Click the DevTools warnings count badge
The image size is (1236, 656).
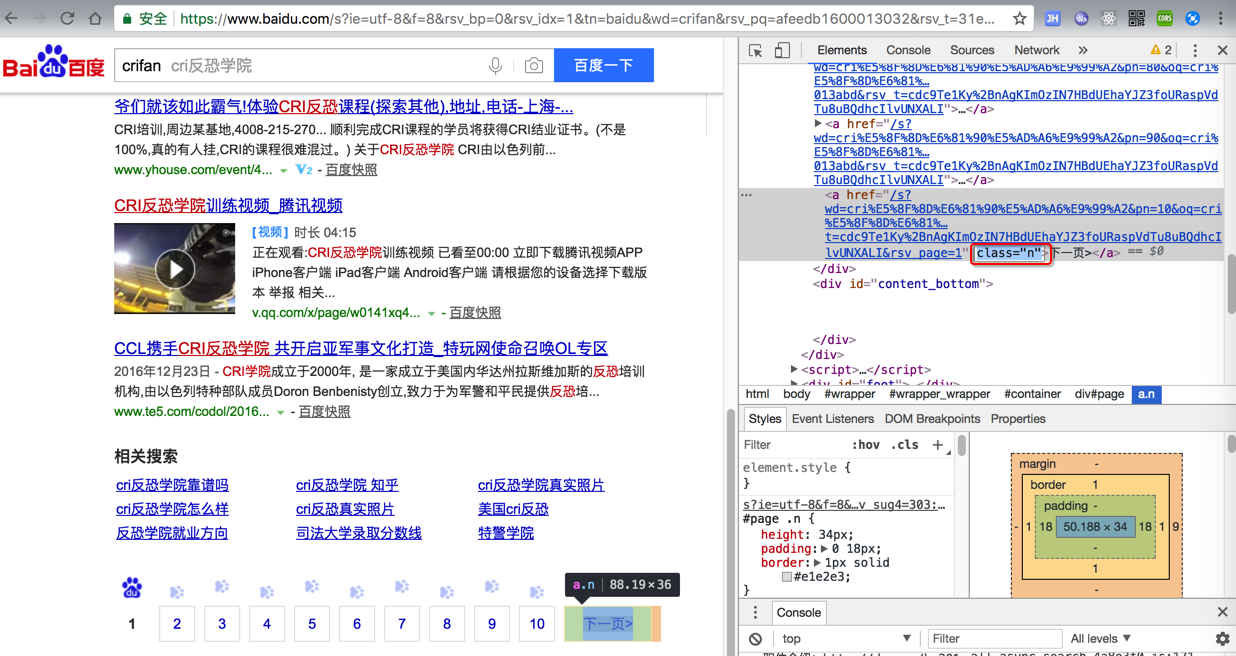(1161, 50)
